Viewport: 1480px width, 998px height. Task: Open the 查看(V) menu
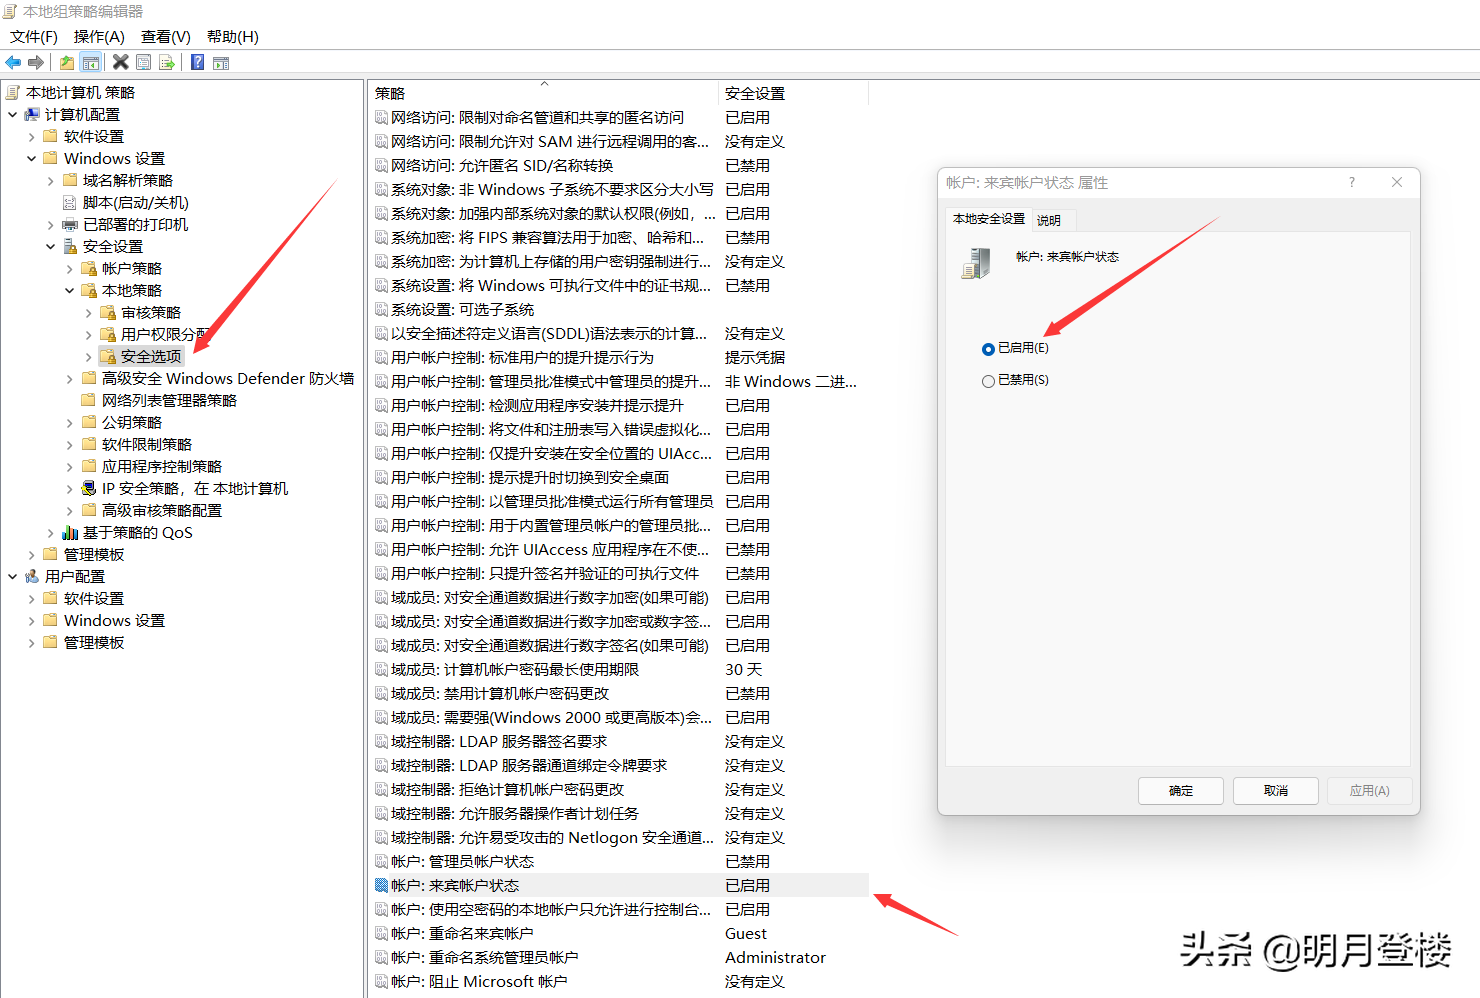[166, 37]
